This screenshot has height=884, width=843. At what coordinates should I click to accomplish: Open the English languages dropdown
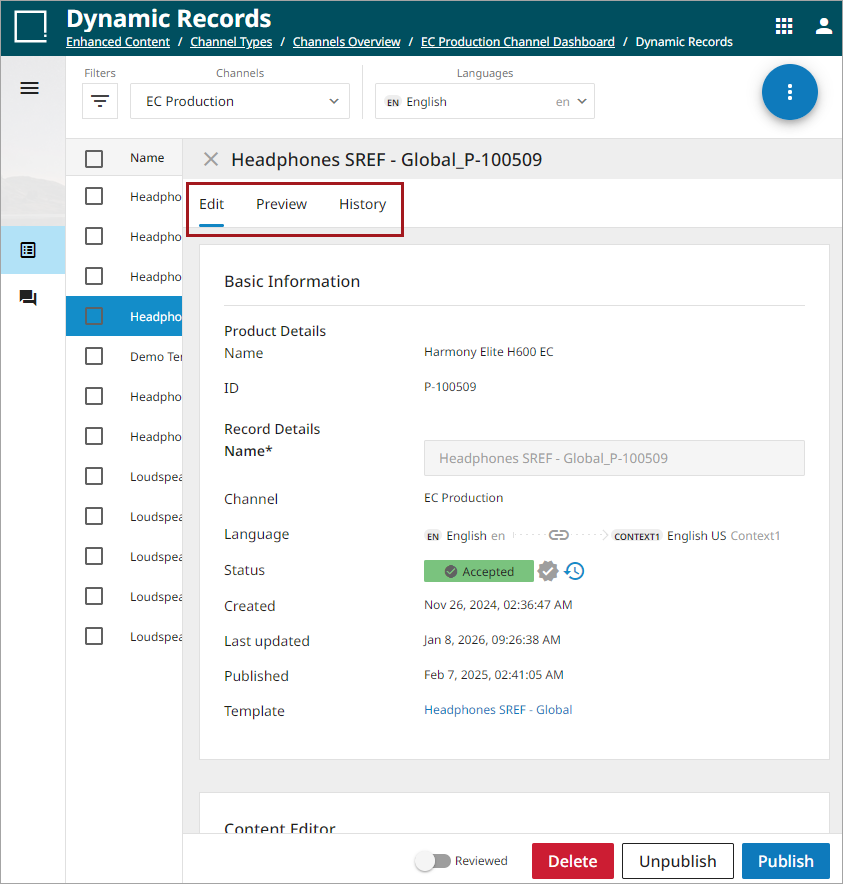[485, 101]
